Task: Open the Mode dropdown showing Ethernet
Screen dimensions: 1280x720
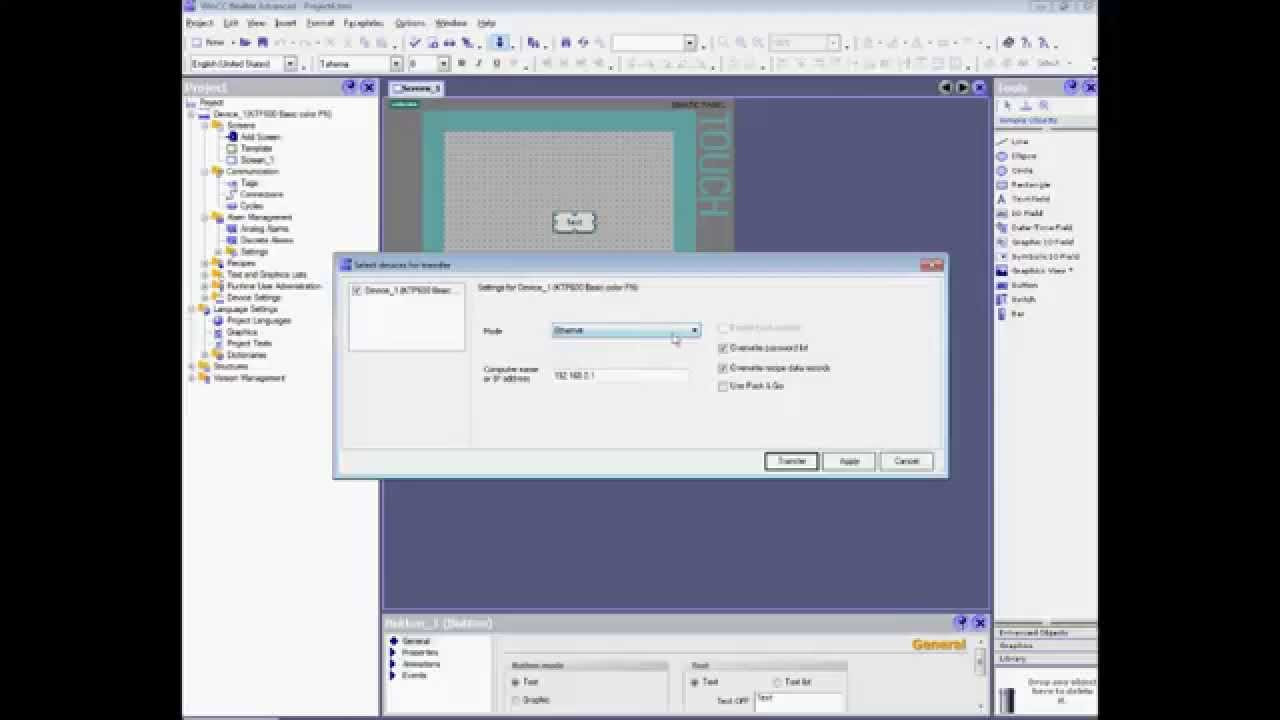Action: click(694, 330)
